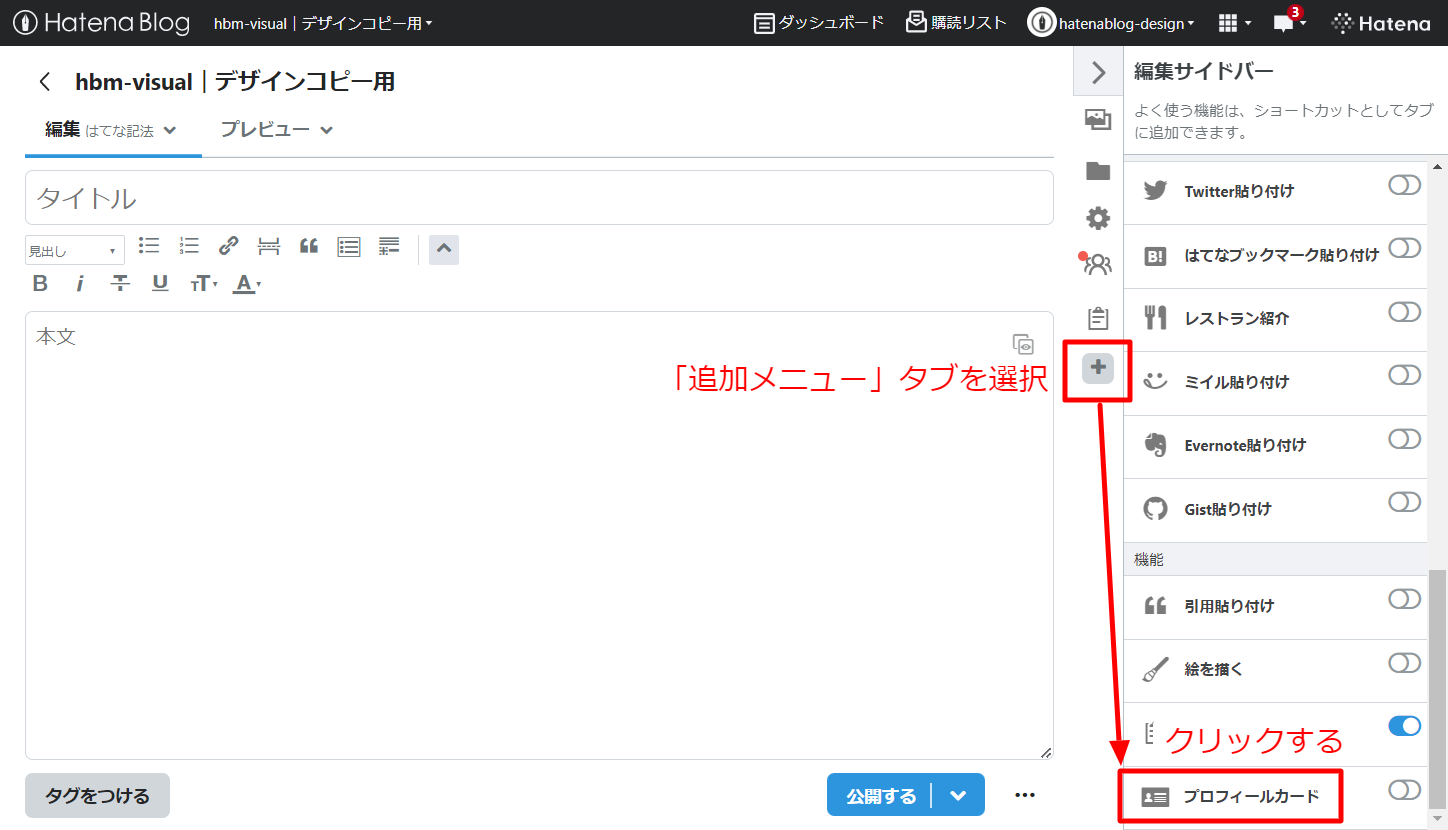Select the plus add-menu sidebar tab
This screenshot has width=1448, height=830.
click(x=1098, y=368)
